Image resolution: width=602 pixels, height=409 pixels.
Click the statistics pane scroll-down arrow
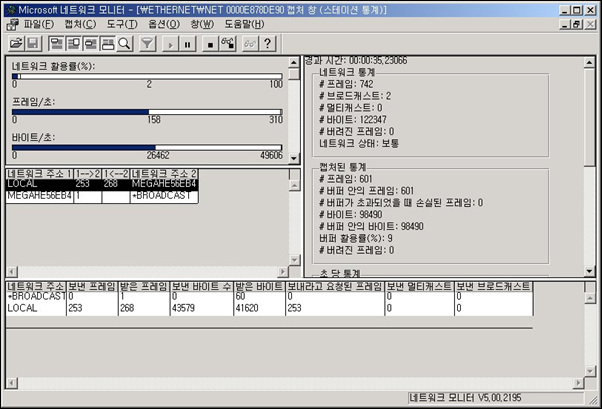tap(589, 271)
